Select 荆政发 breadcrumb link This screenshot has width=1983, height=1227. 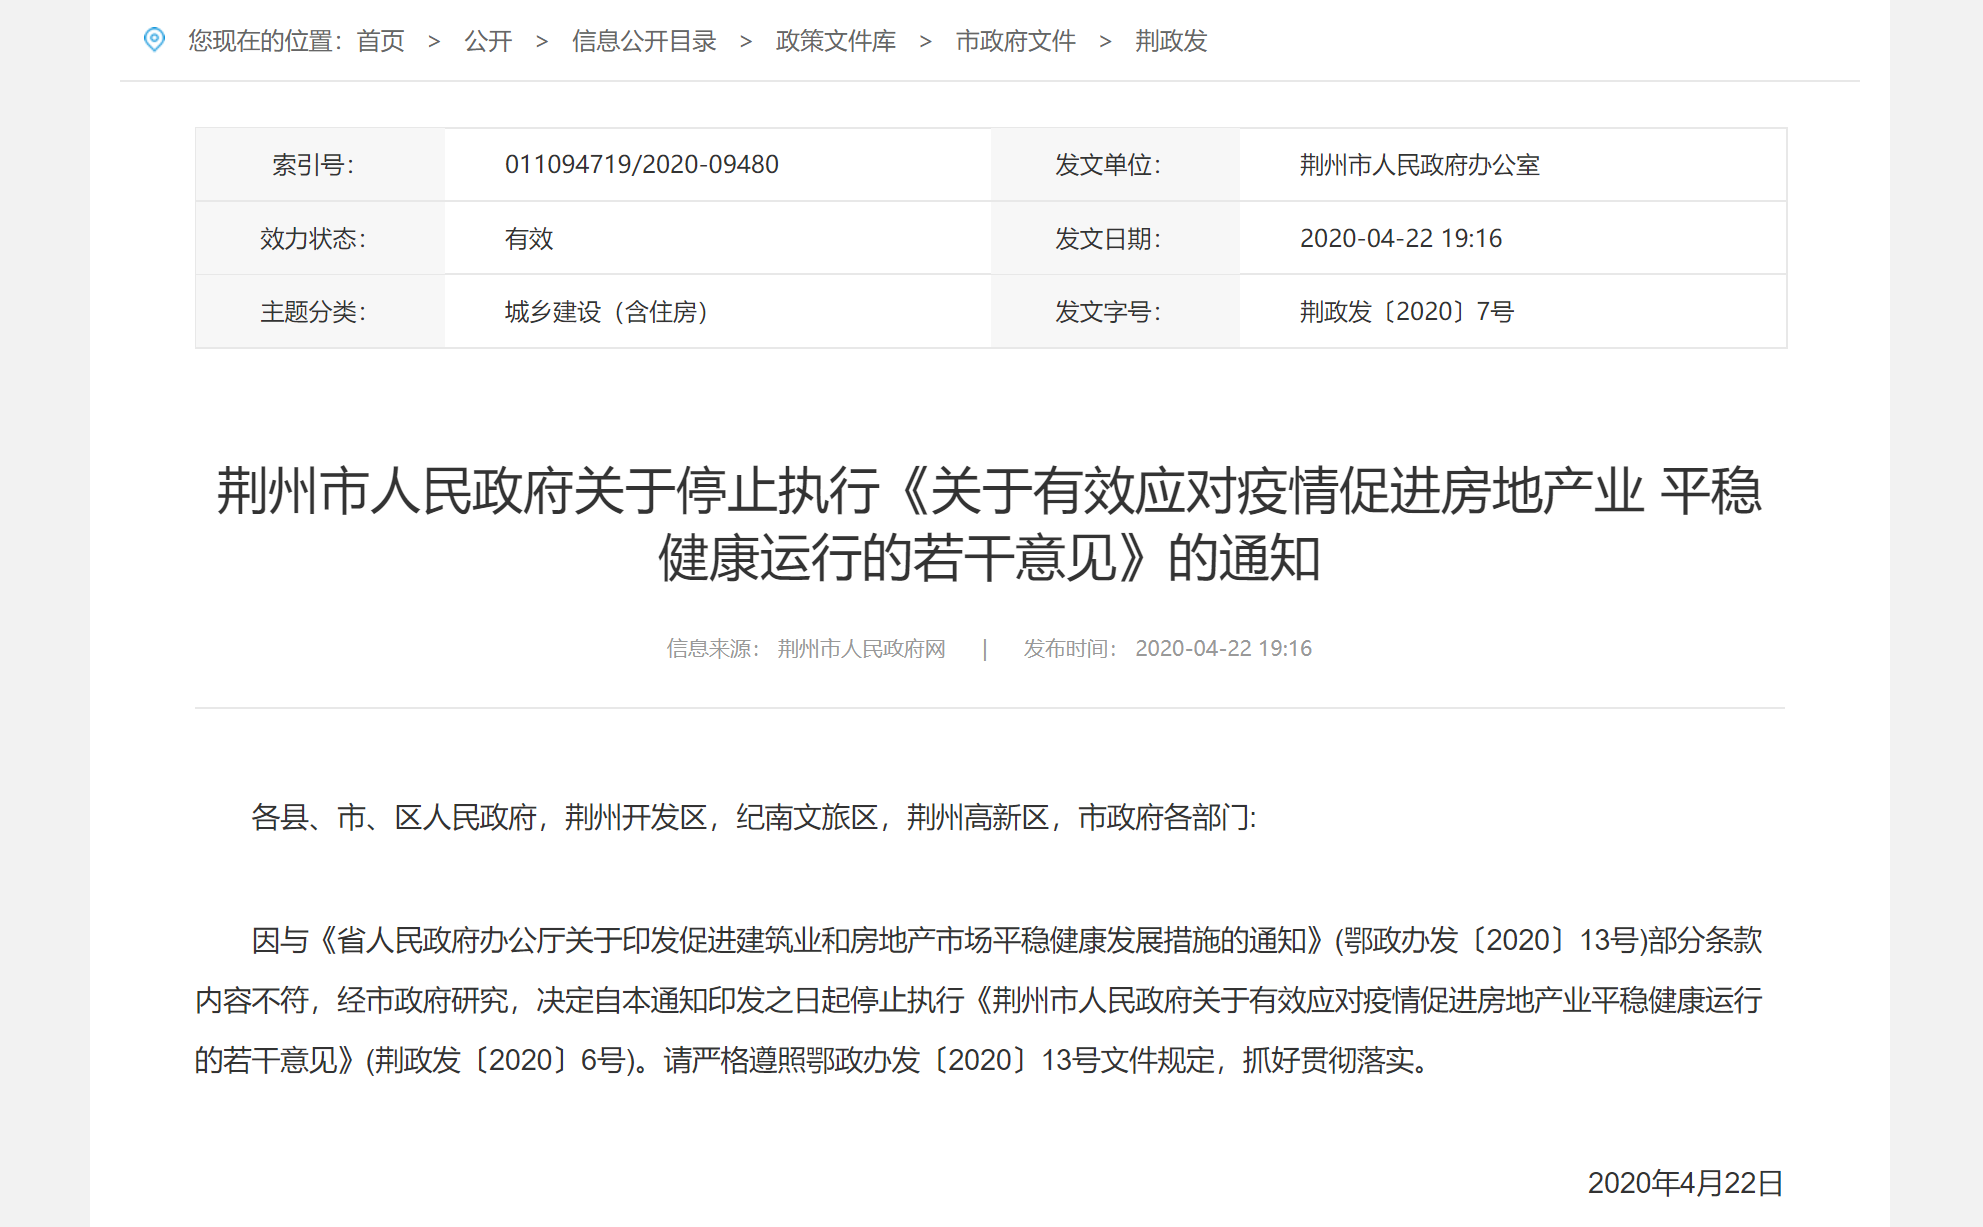[1171, 41]
